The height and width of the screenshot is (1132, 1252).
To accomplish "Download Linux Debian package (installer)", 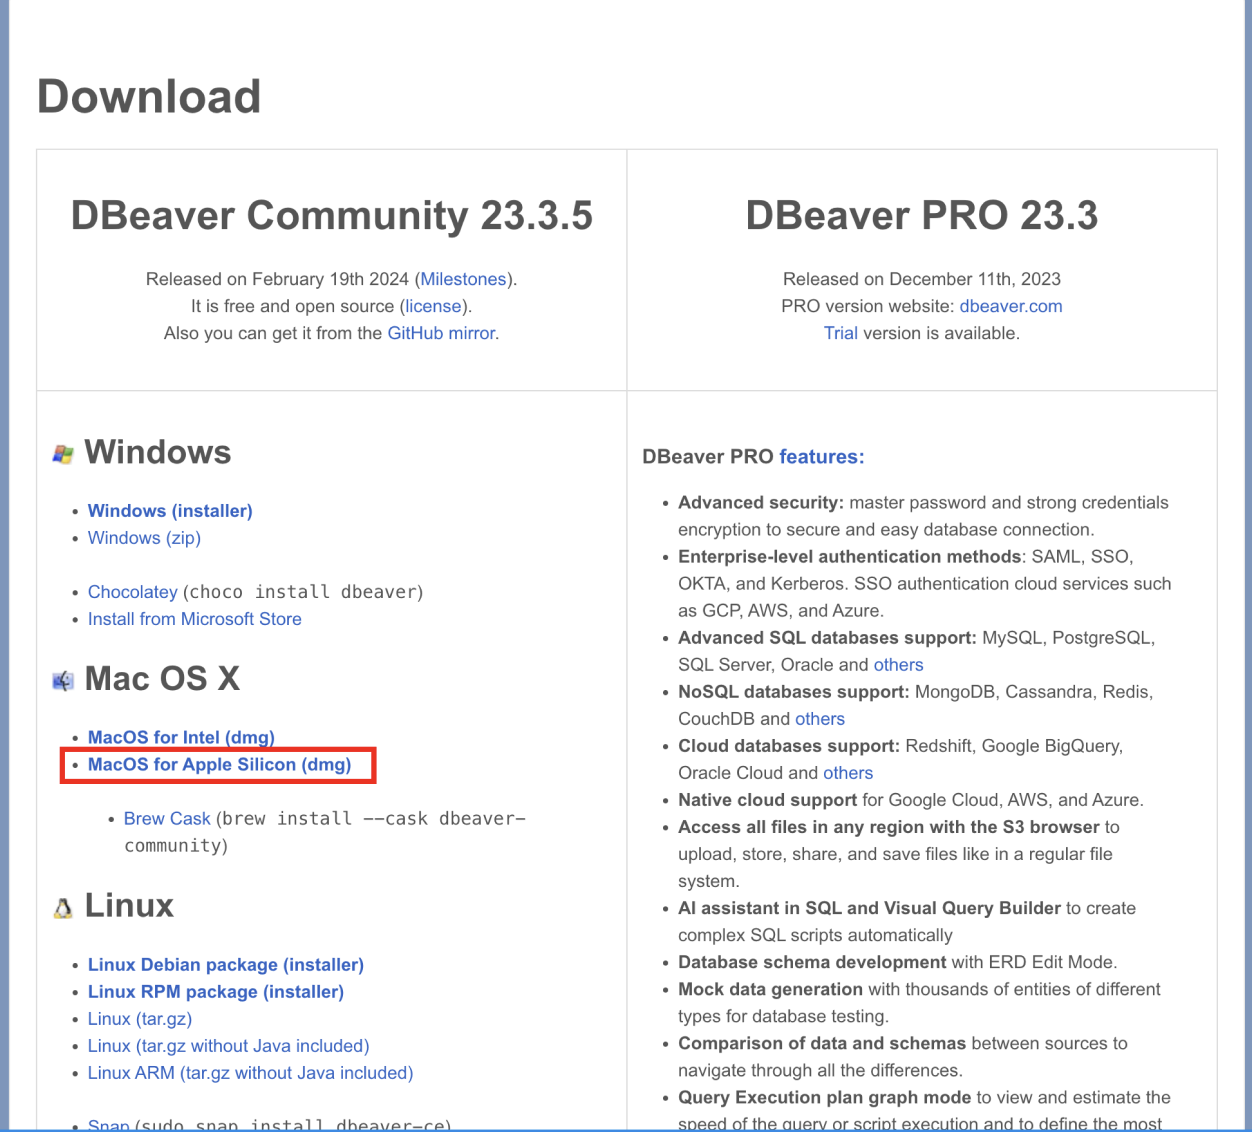I will click(x=226, y=965).
